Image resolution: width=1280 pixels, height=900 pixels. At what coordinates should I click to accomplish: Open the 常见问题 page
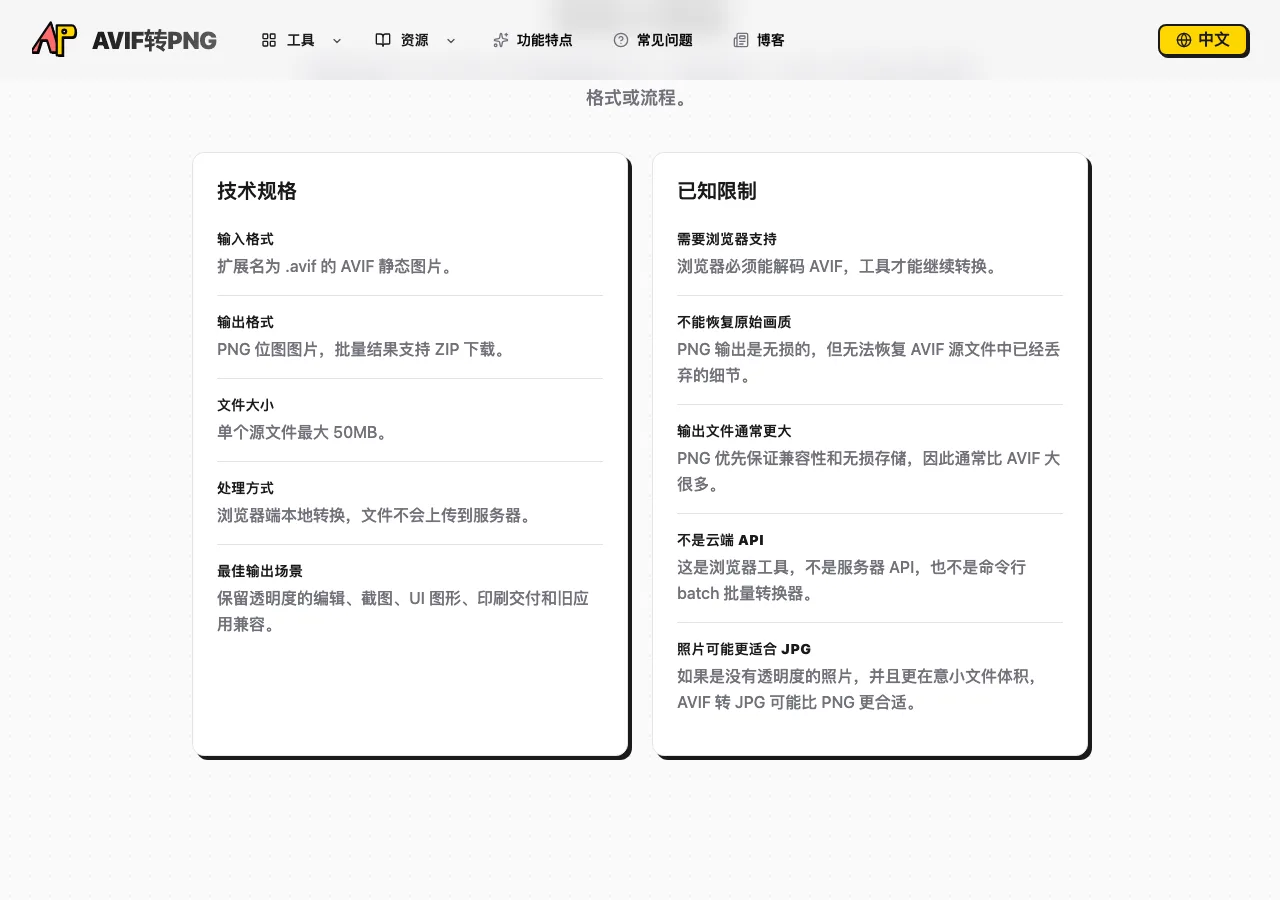coord(653,40)
